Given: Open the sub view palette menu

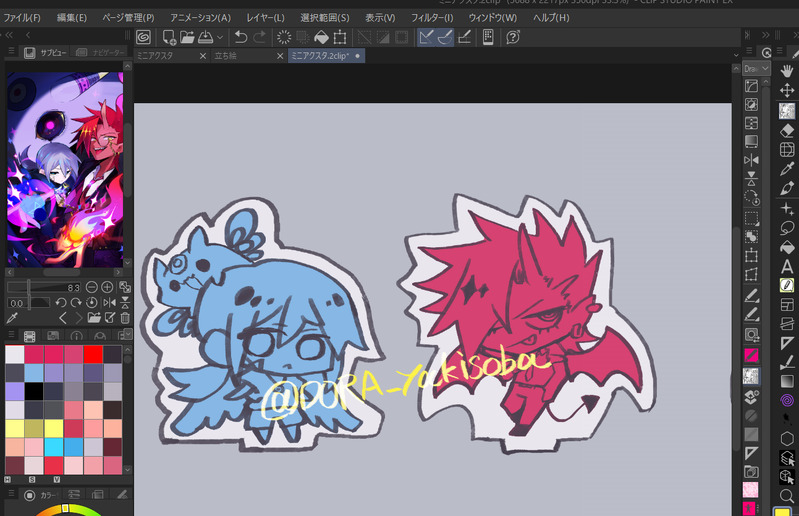Looking at the screenshot, I should tap(11, 51).
